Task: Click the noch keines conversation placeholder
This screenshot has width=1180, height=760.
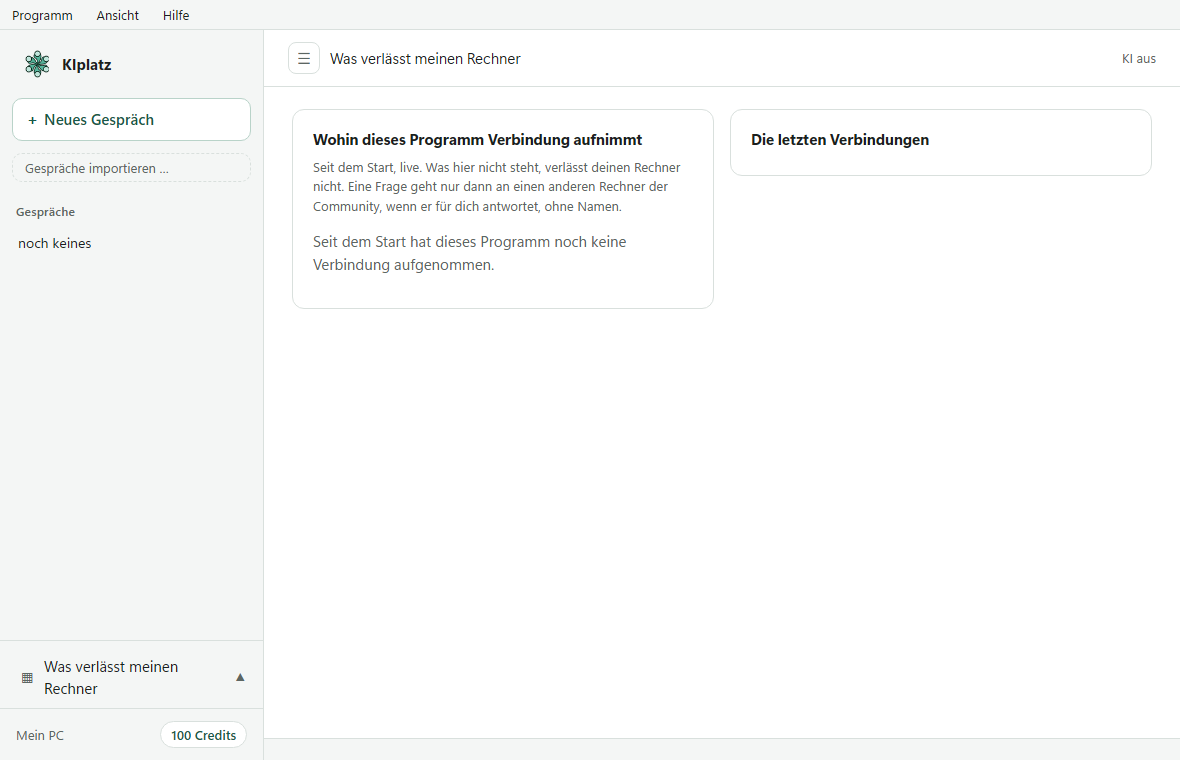Action: [x=54, y=243]
